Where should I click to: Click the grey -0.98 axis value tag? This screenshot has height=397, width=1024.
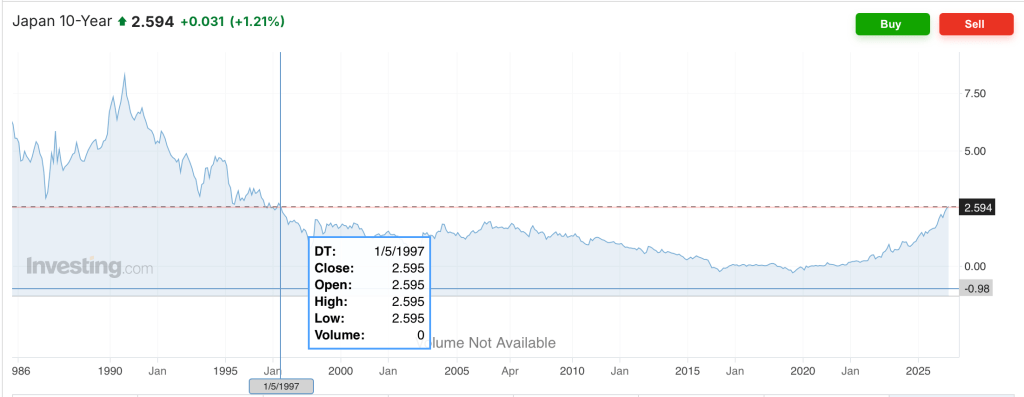tap(976, 289)
